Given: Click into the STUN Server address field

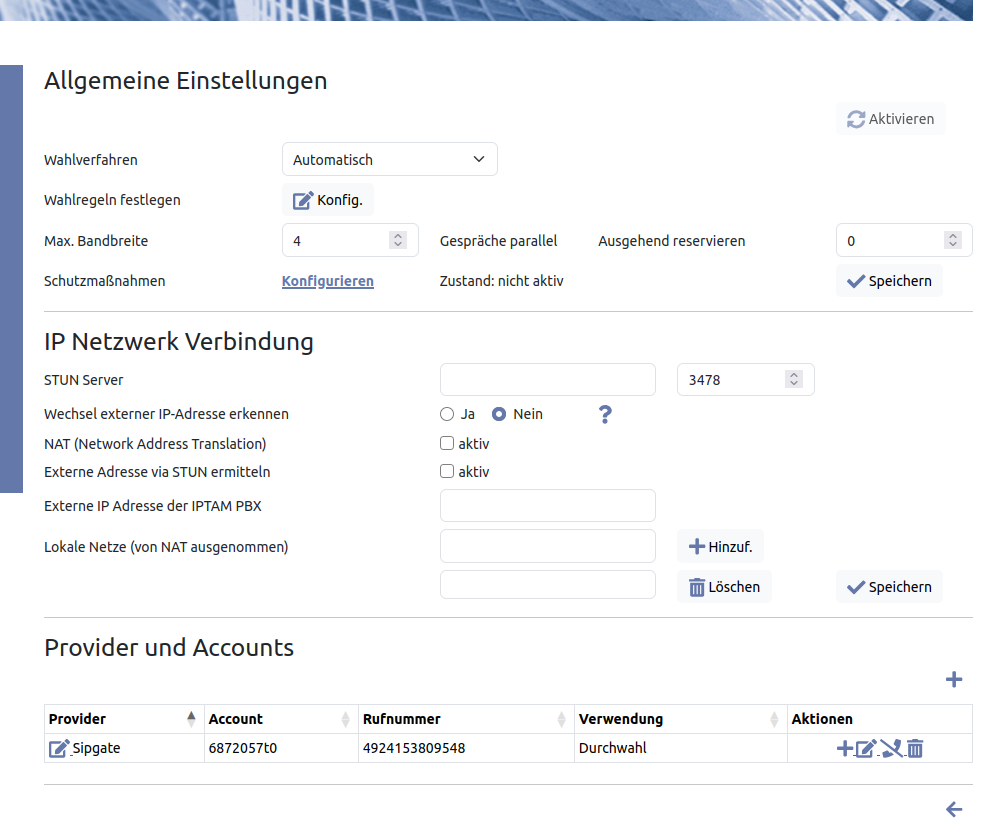Looking at the screenshot, I should (x=547, y=380).
